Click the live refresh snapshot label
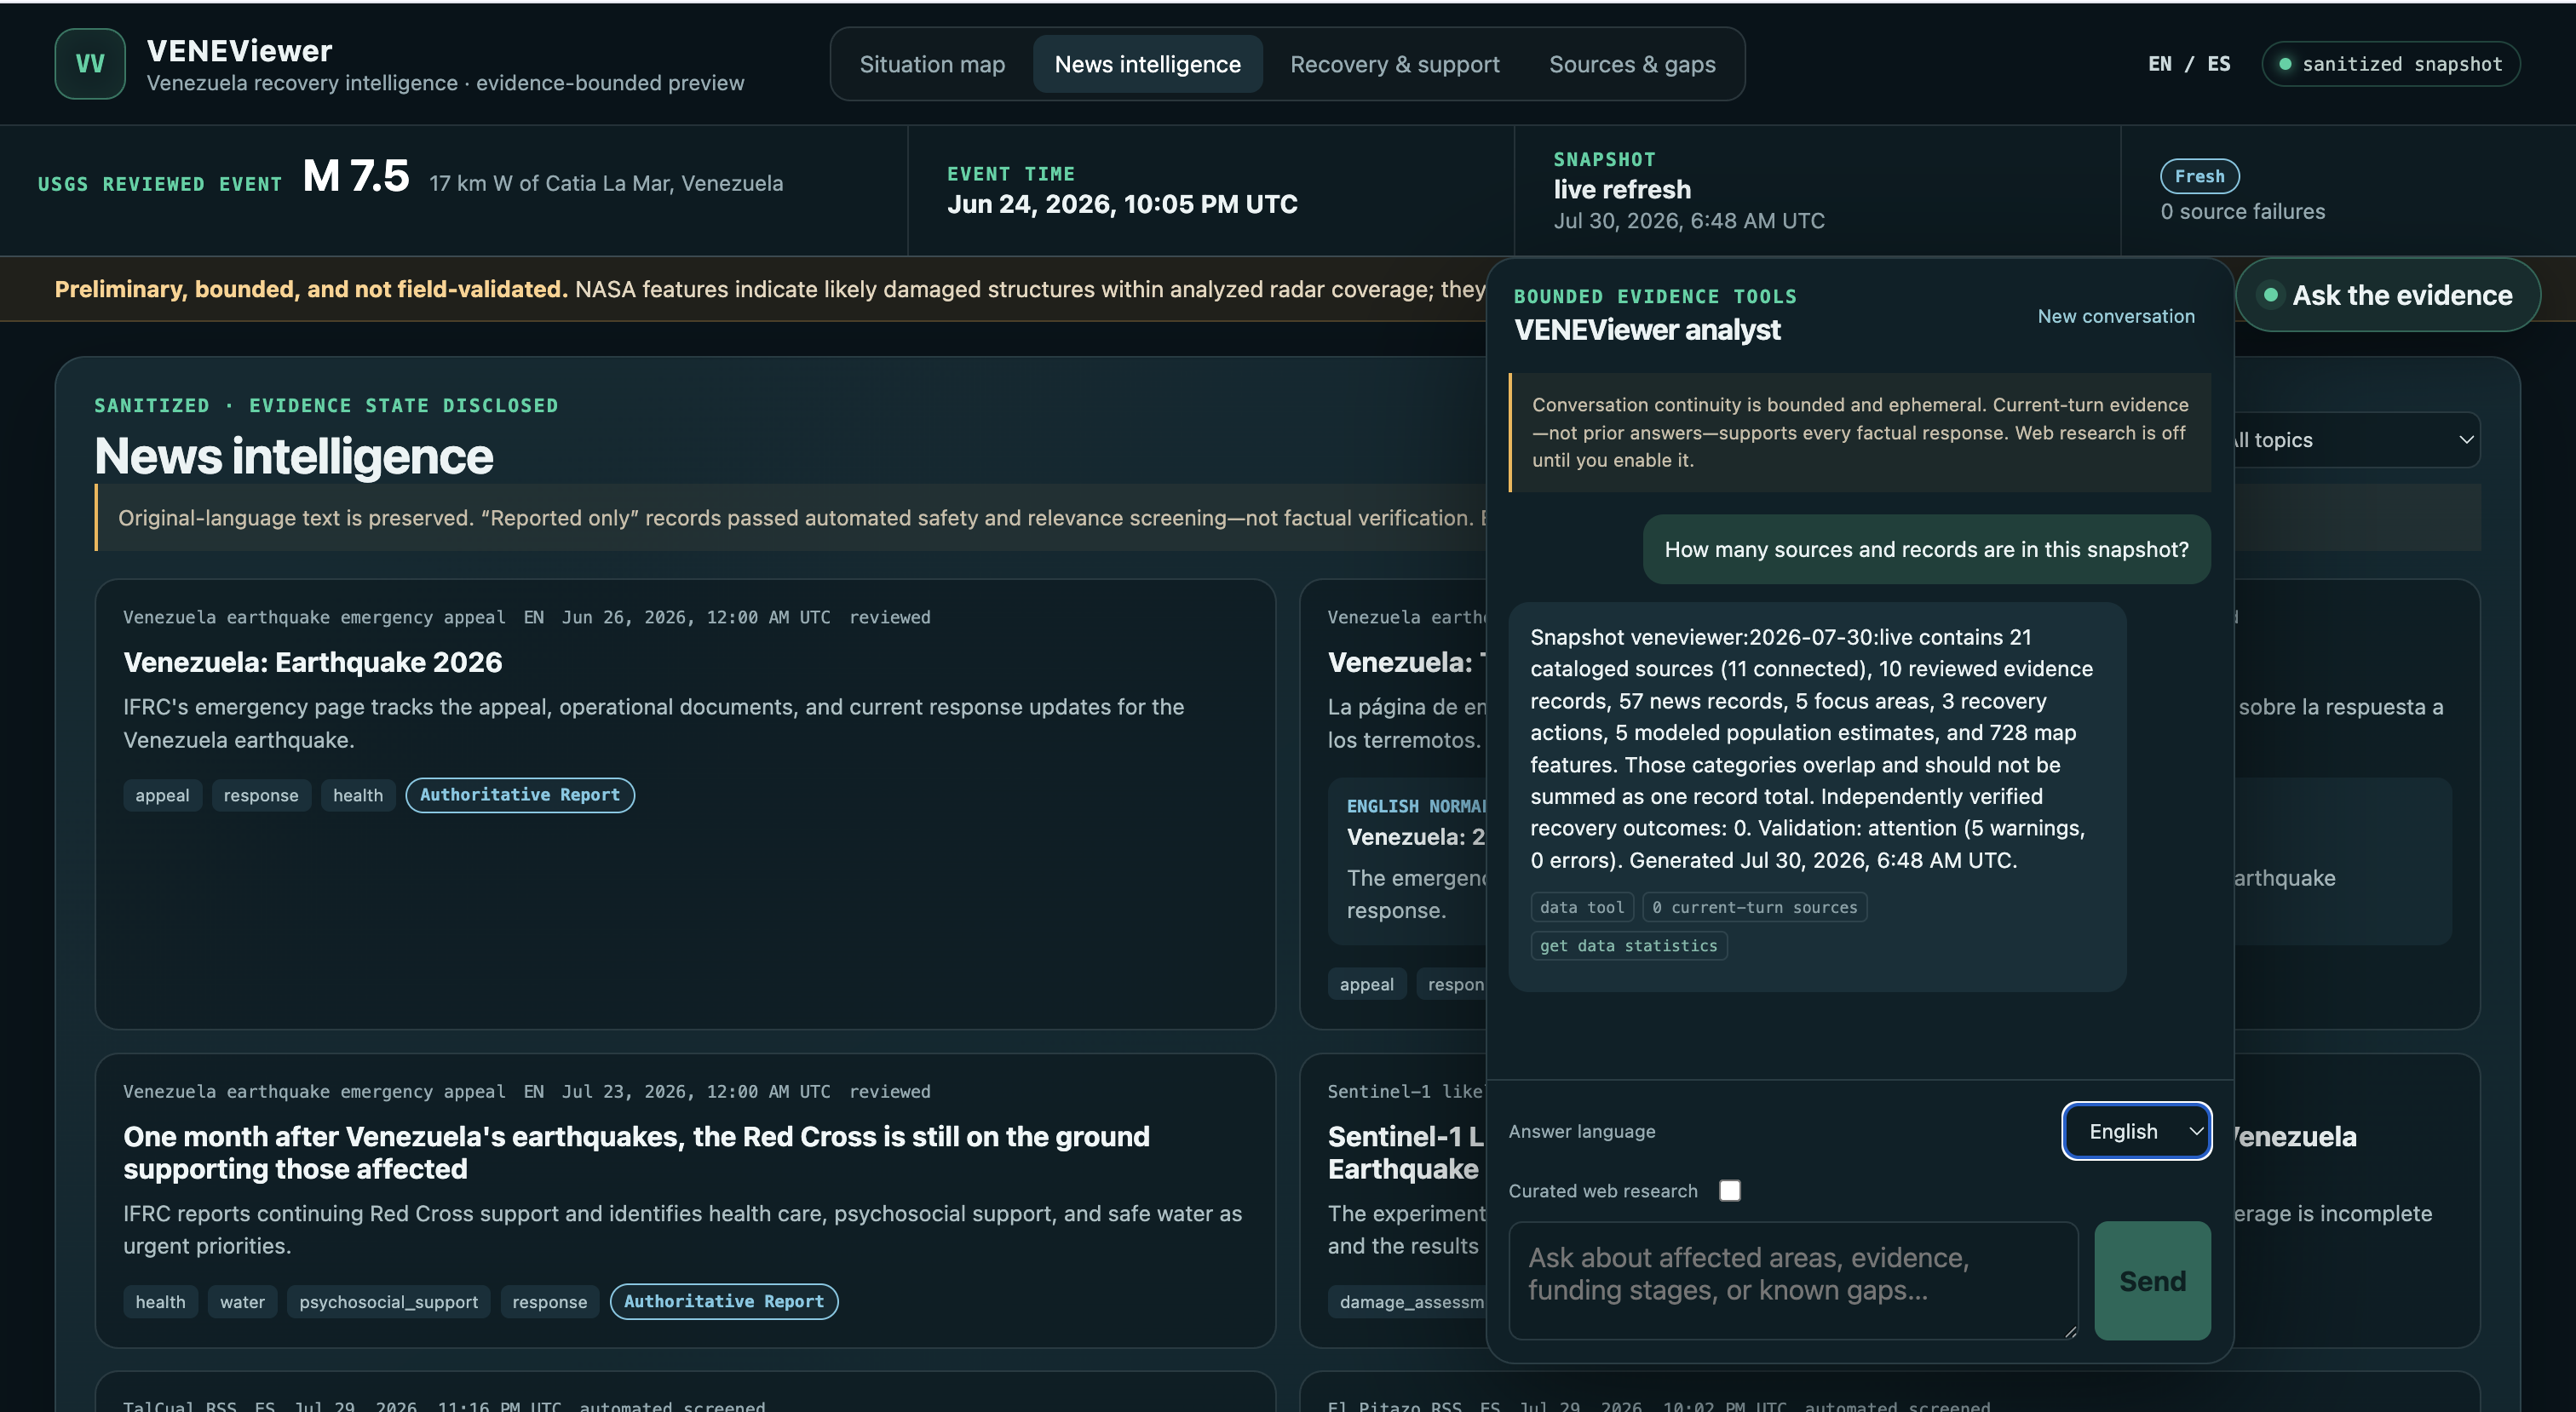2576x1412 pixels. coord(1622,189)
